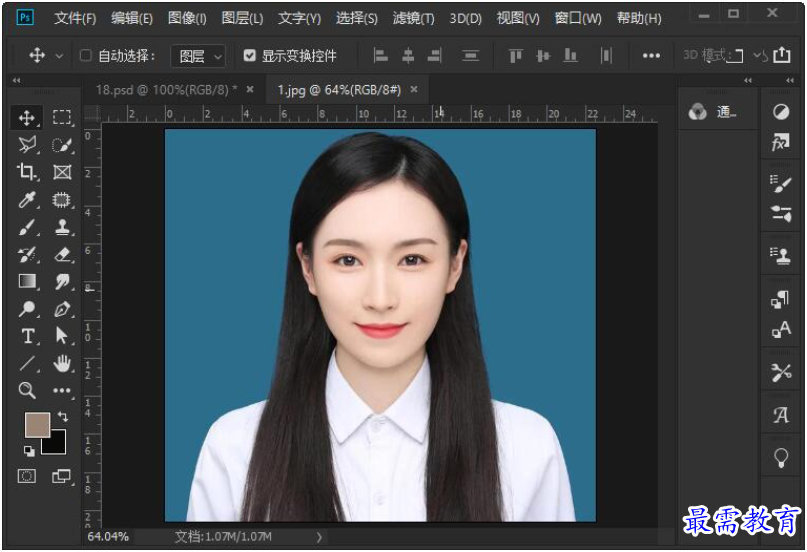Screen dimensions: 807x552
Task: Enable the auto-select checkbox
Action: [x=86, y=55]
